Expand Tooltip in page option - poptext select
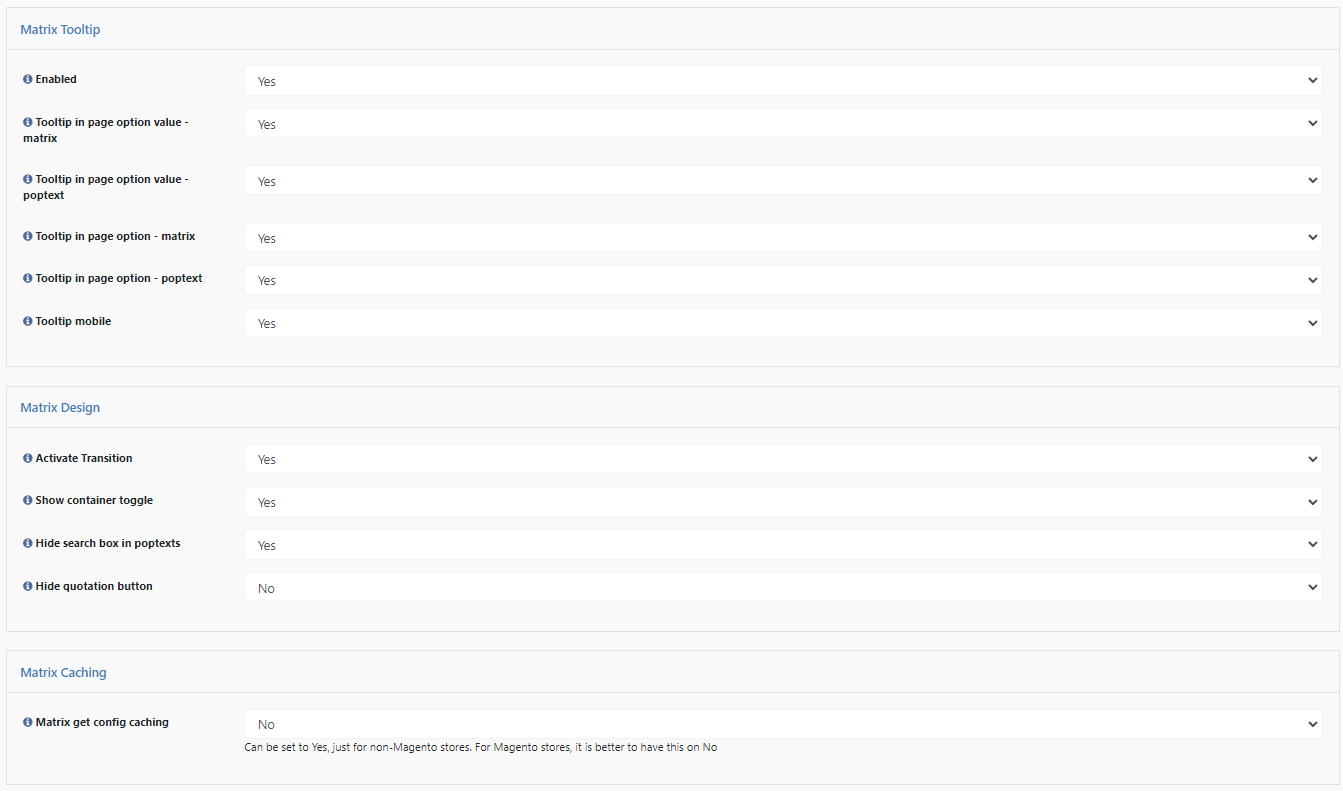Screen dimensions: 1343x791 click(782, 281)
